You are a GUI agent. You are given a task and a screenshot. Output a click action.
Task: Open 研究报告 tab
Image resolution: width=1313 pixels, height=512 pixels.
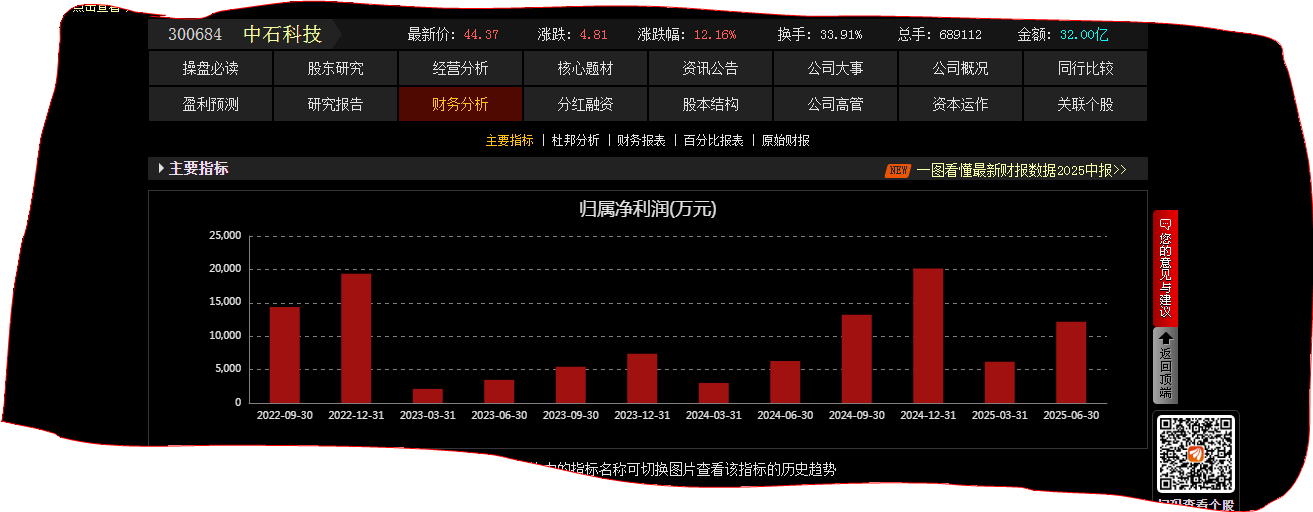(x=336, y=104)
